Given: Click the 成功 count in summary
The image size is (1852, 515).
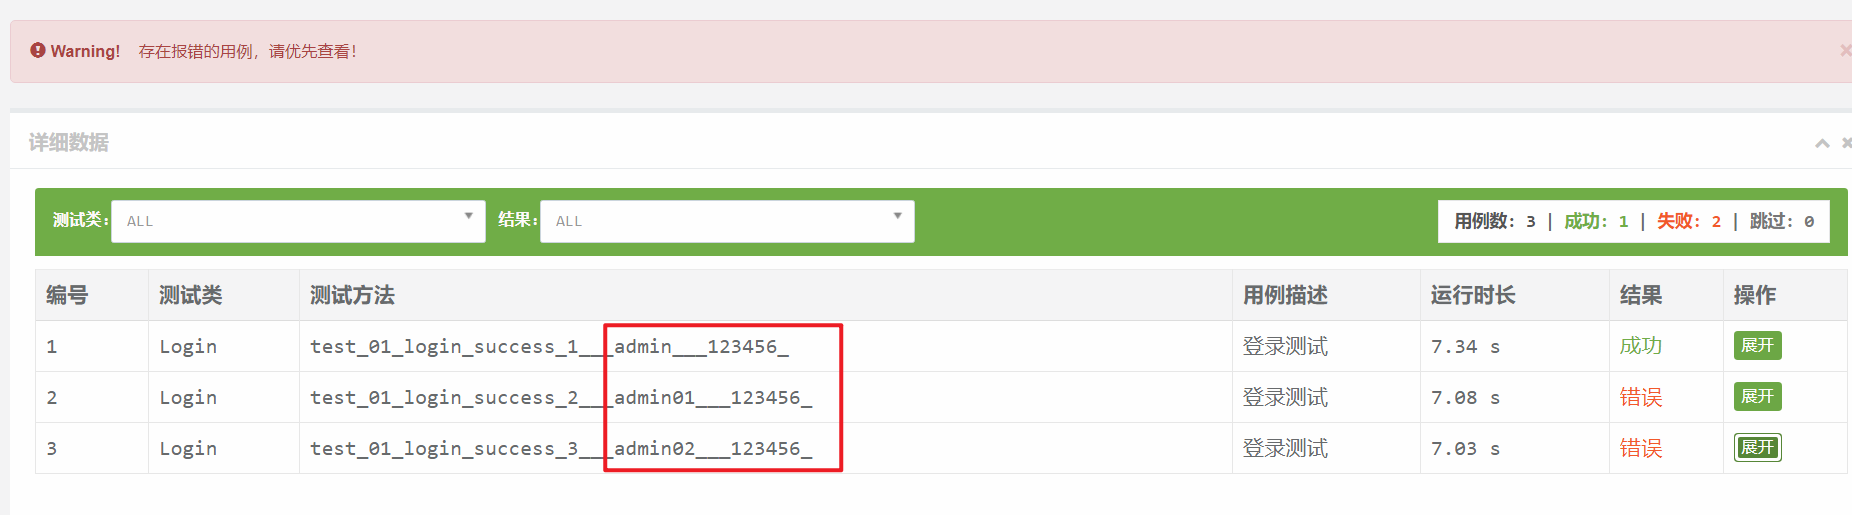Looking at the screenshot, I should coord(1596,221).
